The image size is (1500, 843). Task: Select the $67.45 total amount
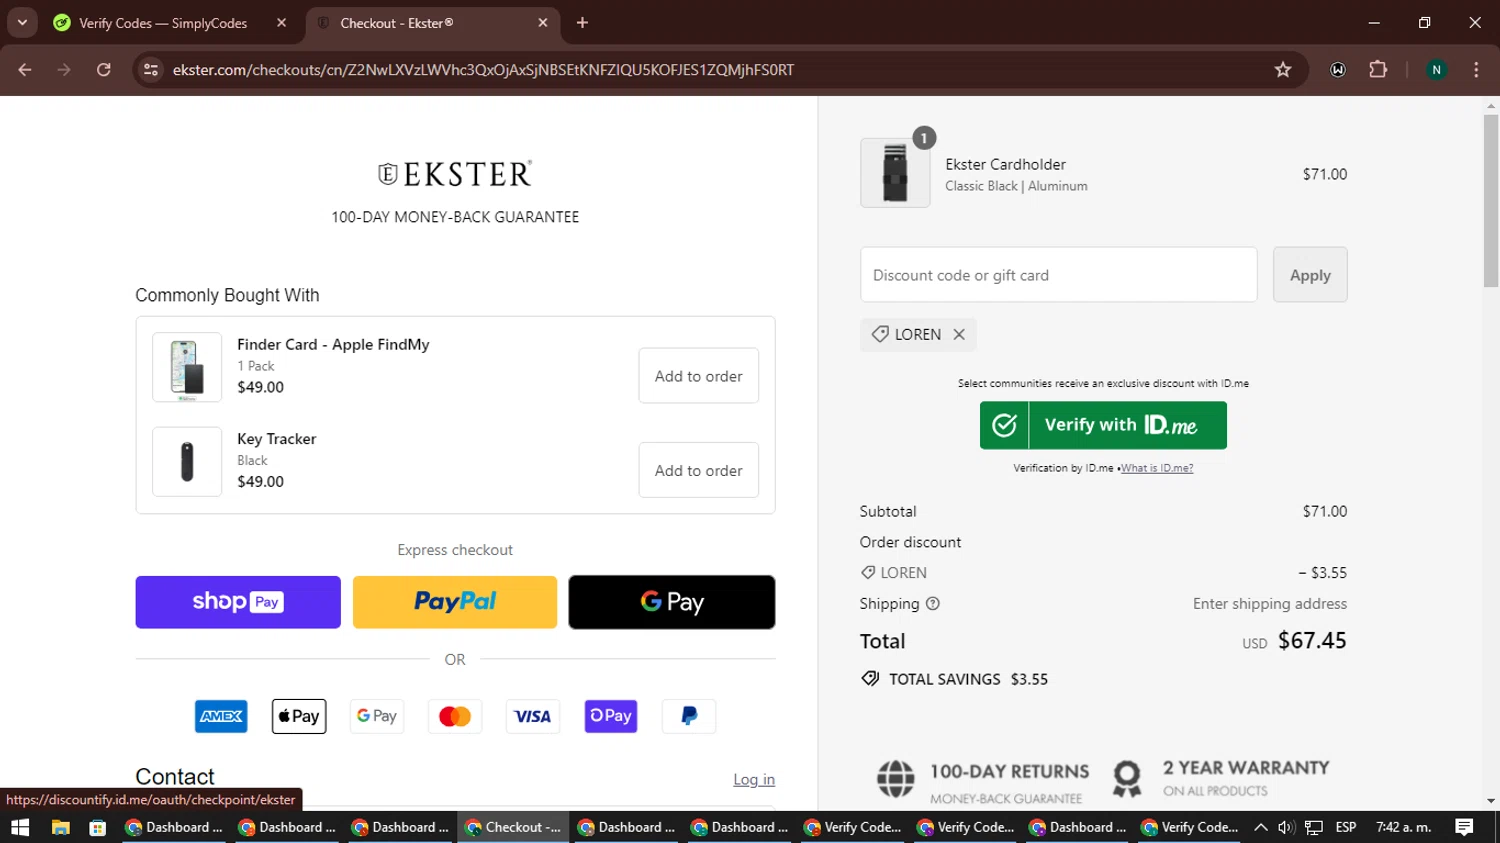[1312, 640]
